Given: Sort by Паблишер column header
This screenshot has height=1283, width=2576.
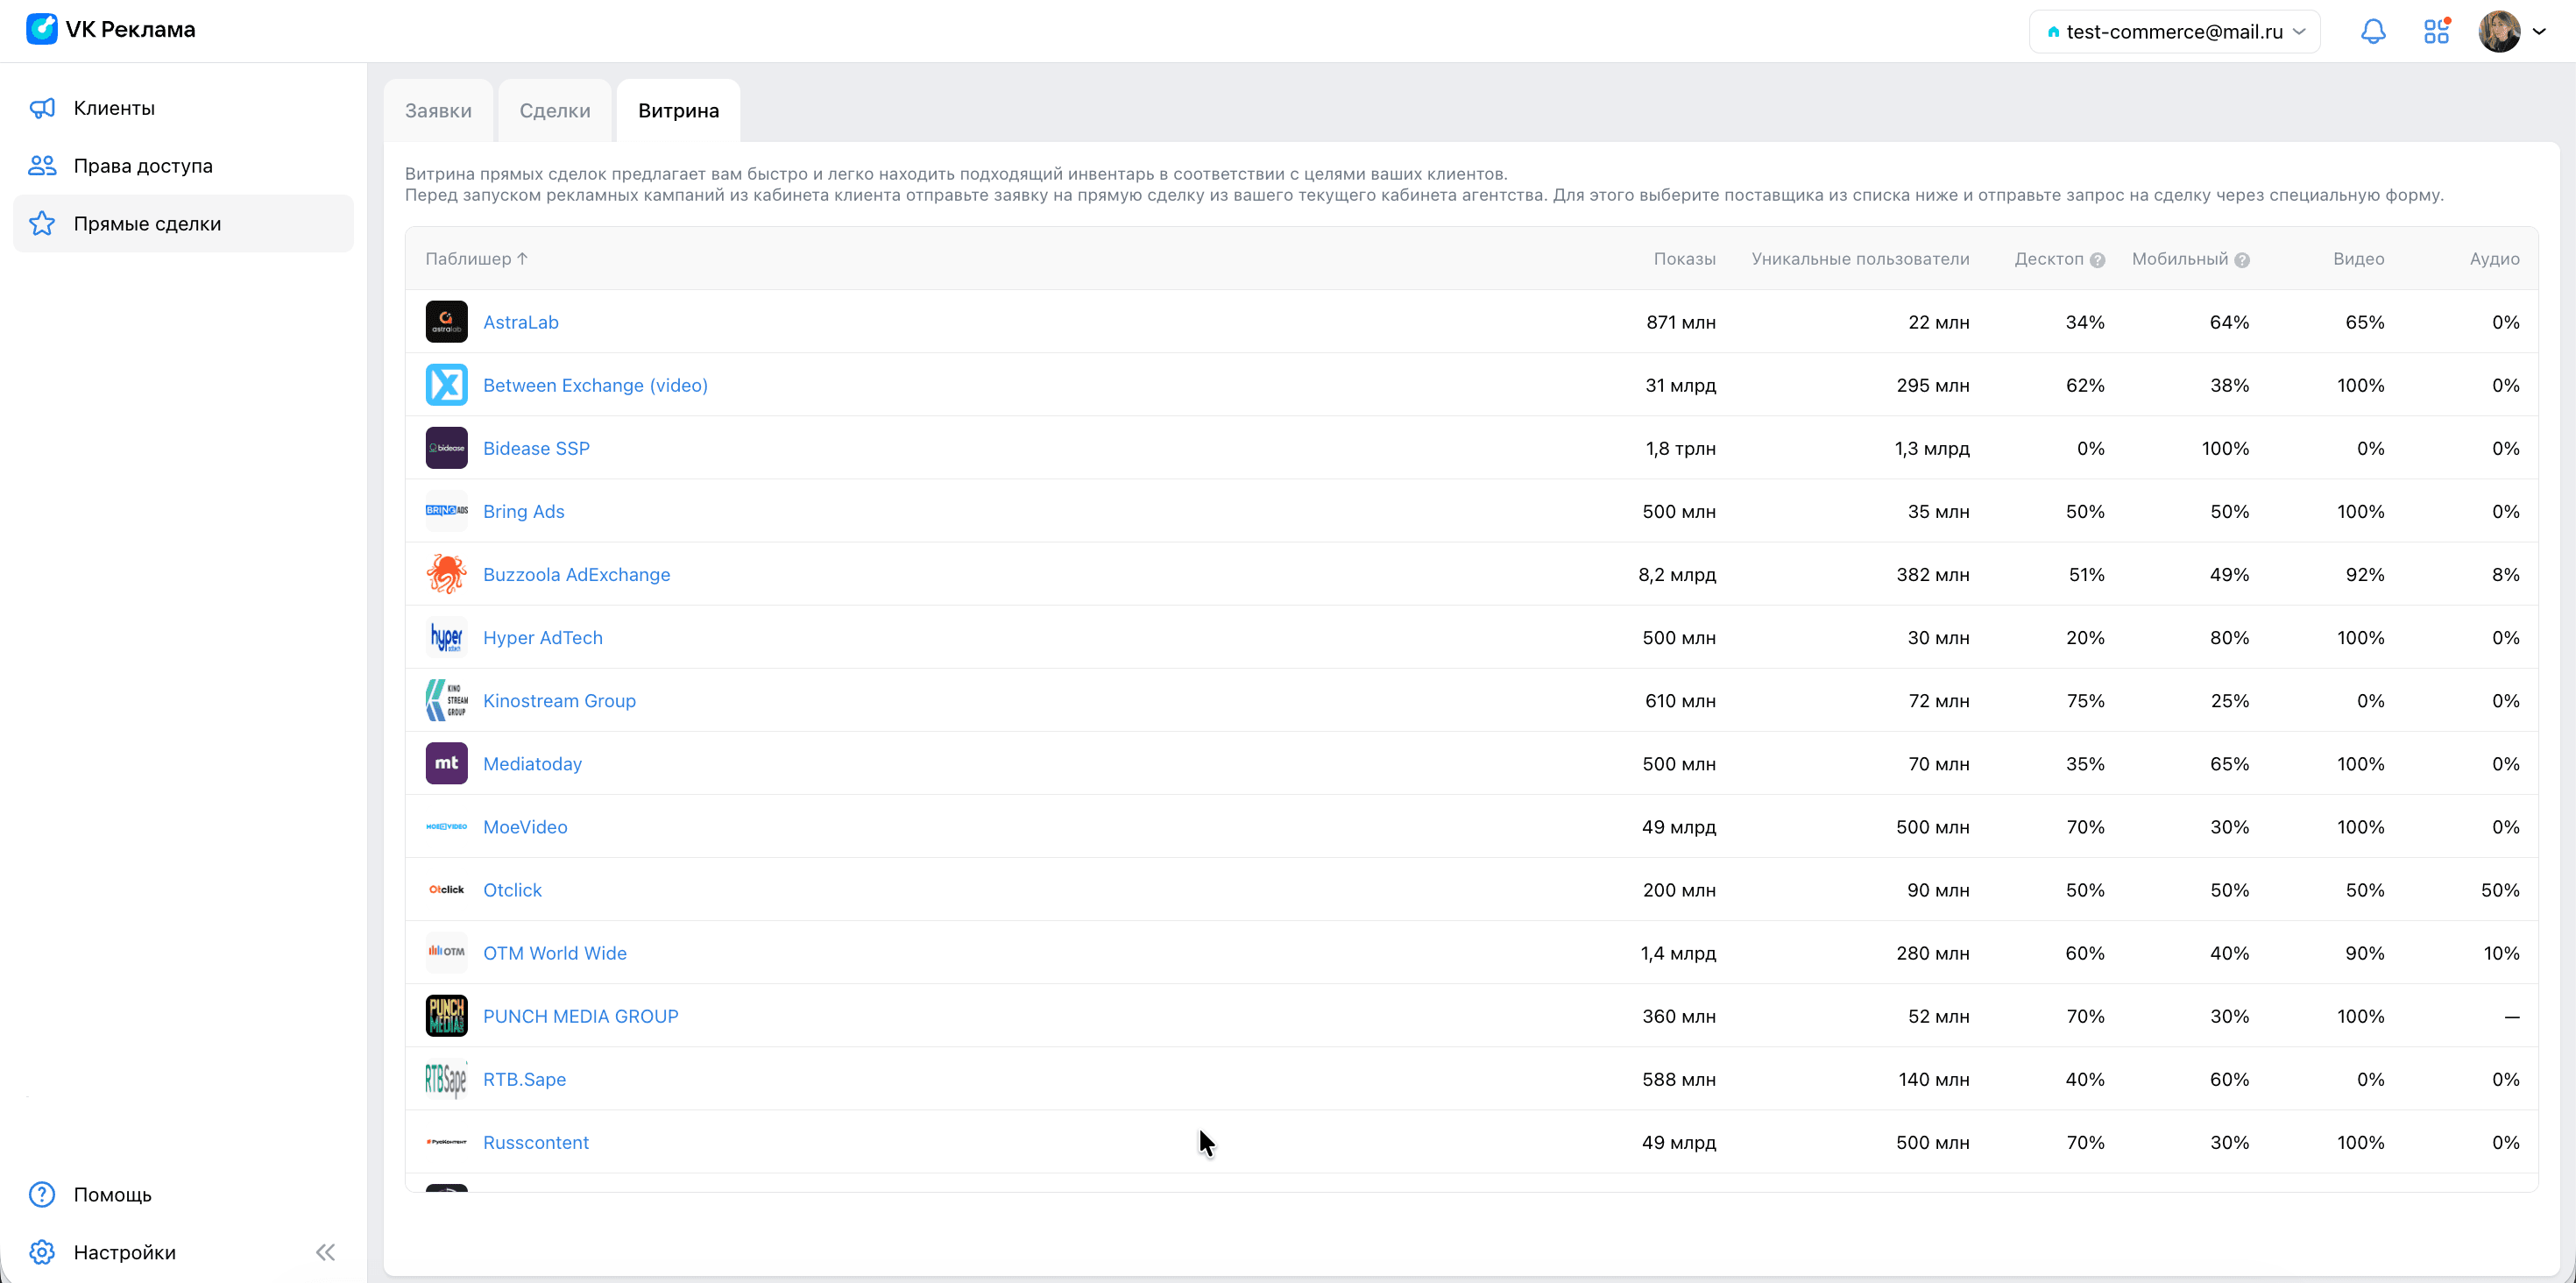Looking at the screenshot, I should click(x=477, y=259).
